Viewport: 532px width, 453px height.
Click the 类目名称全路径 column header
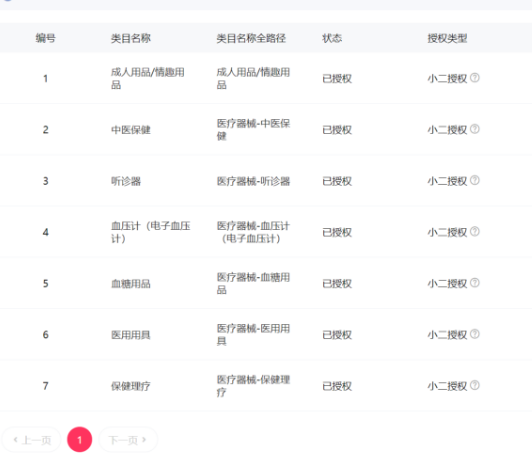coord(251,38)
